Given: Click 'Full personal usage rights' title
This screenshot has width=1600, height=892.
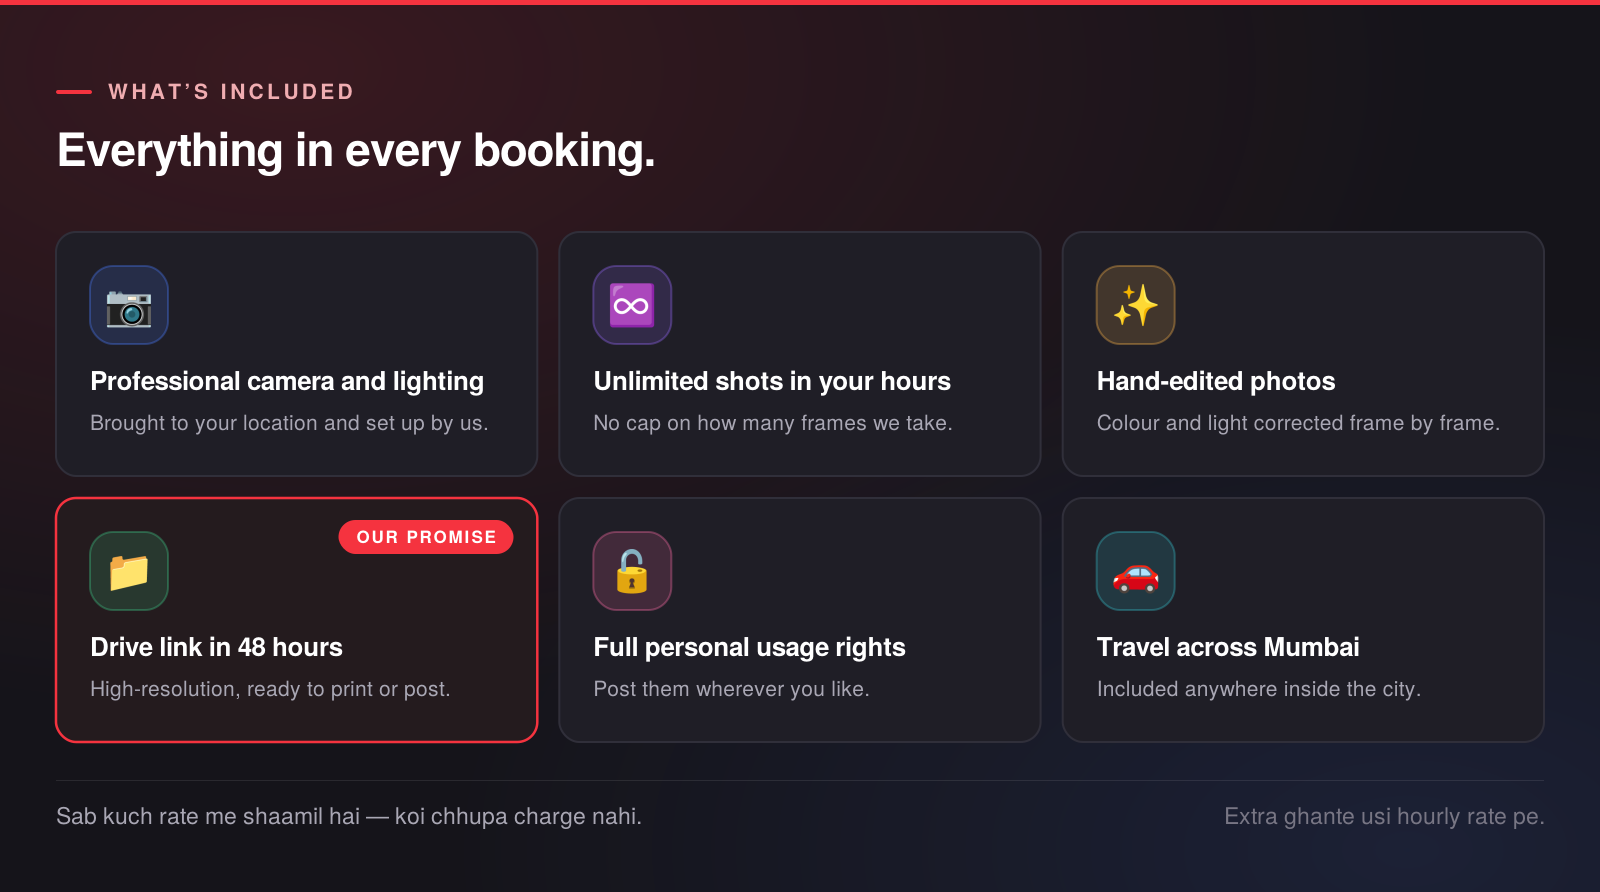Looking at the screenshot, I should 749,647.
